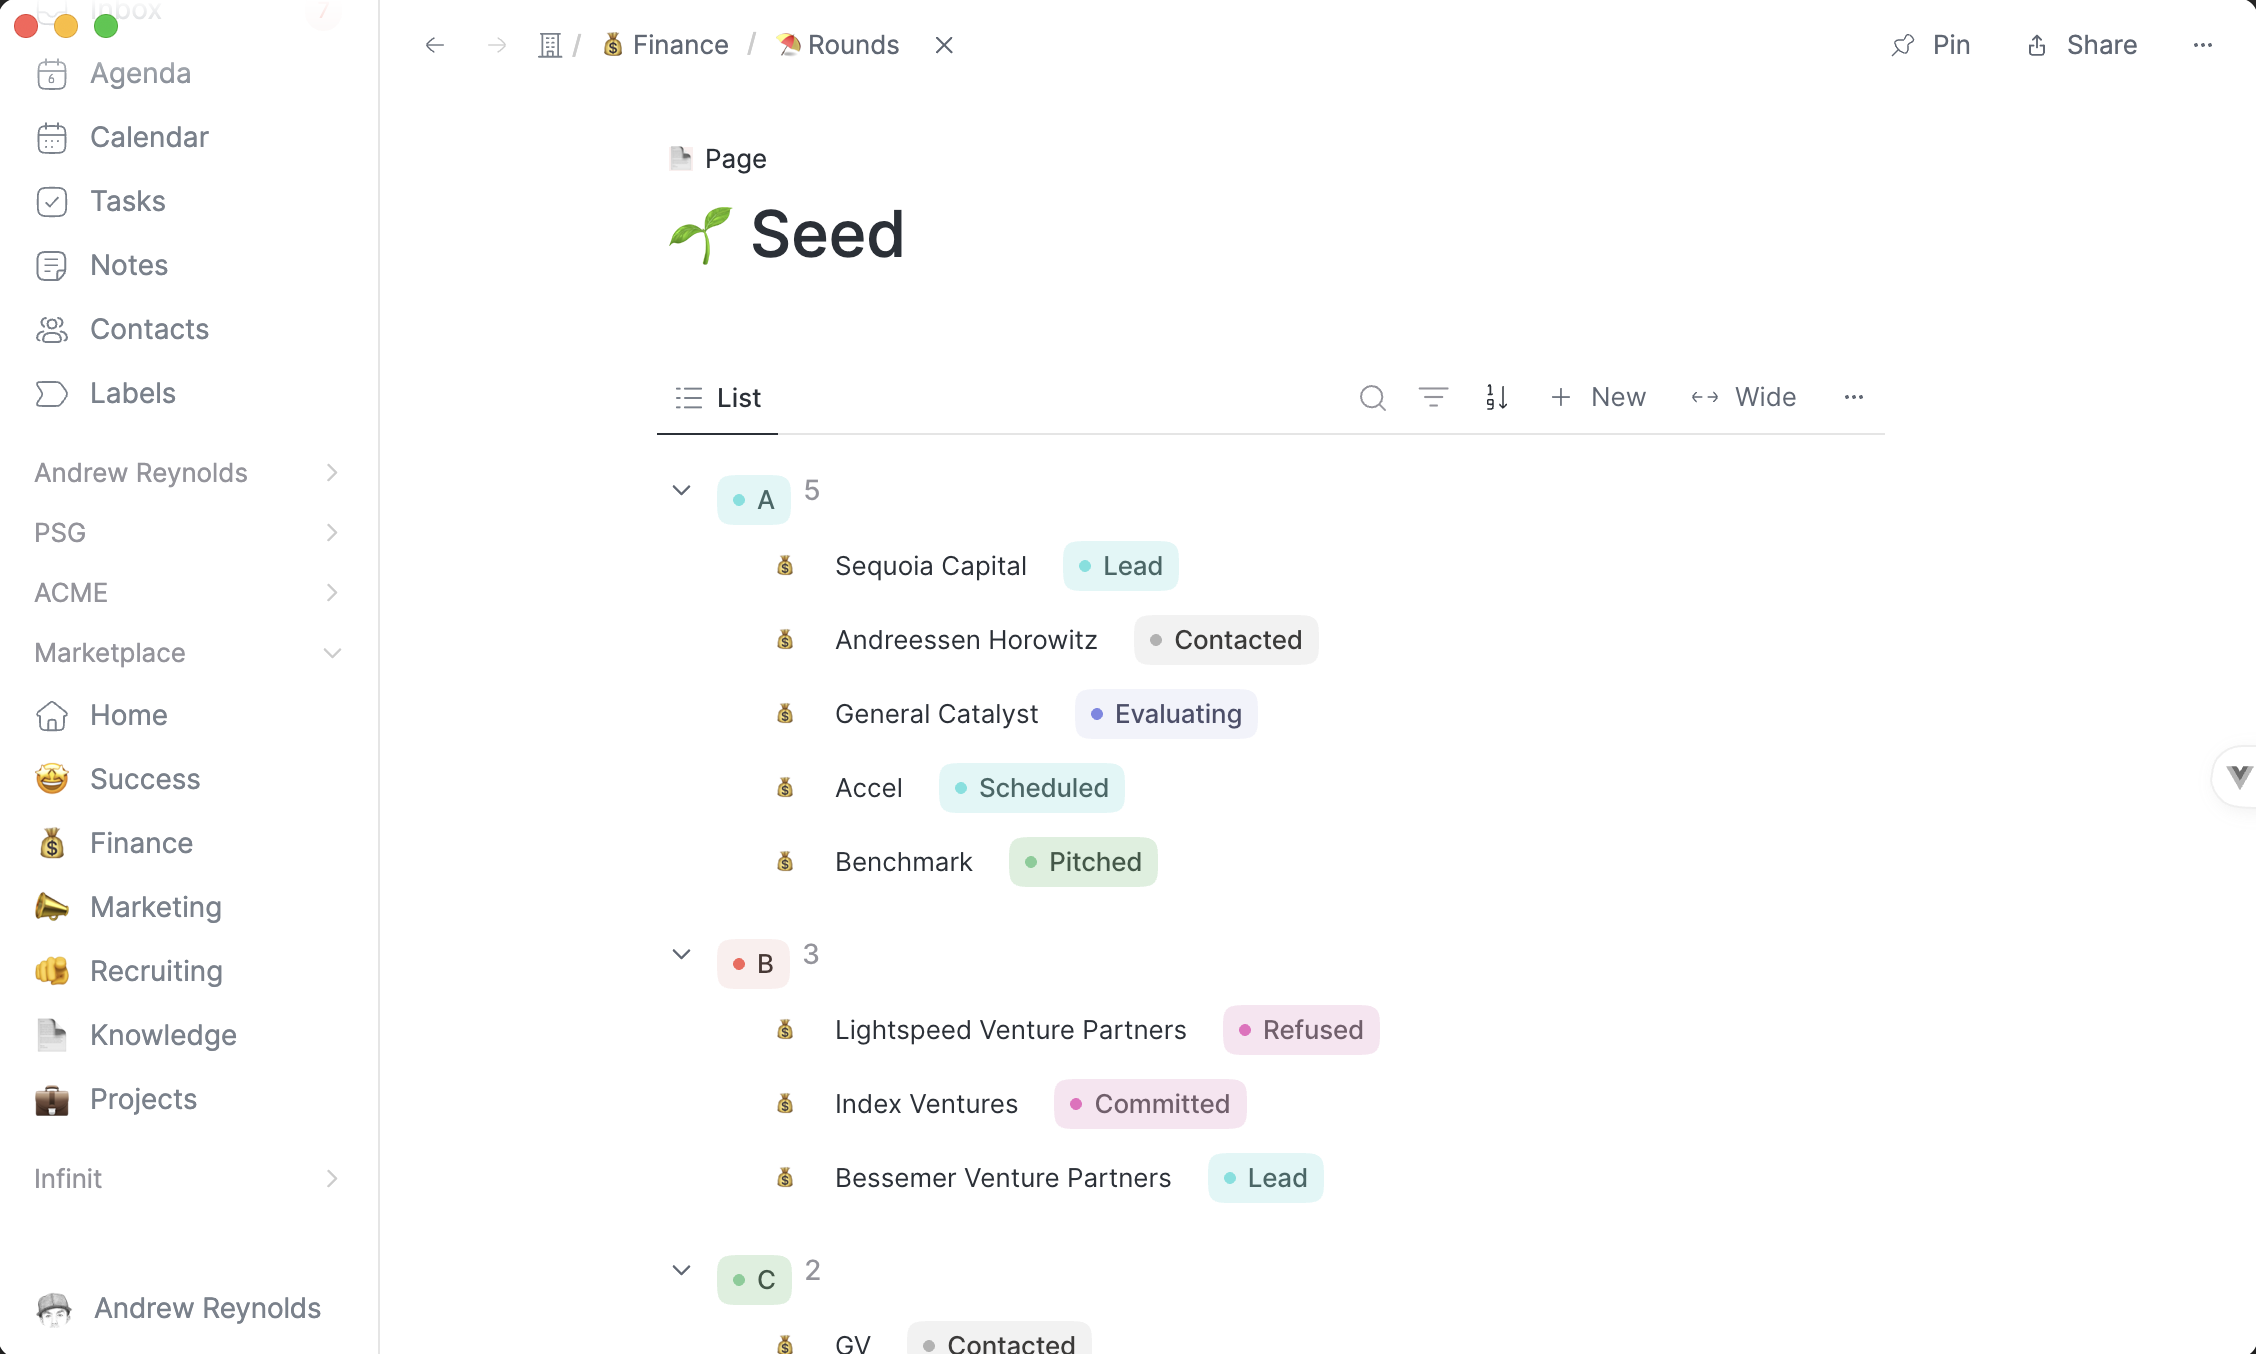Go to Home via house icon
Screen dimensions: 2256x1354
[x=52, y=716]
